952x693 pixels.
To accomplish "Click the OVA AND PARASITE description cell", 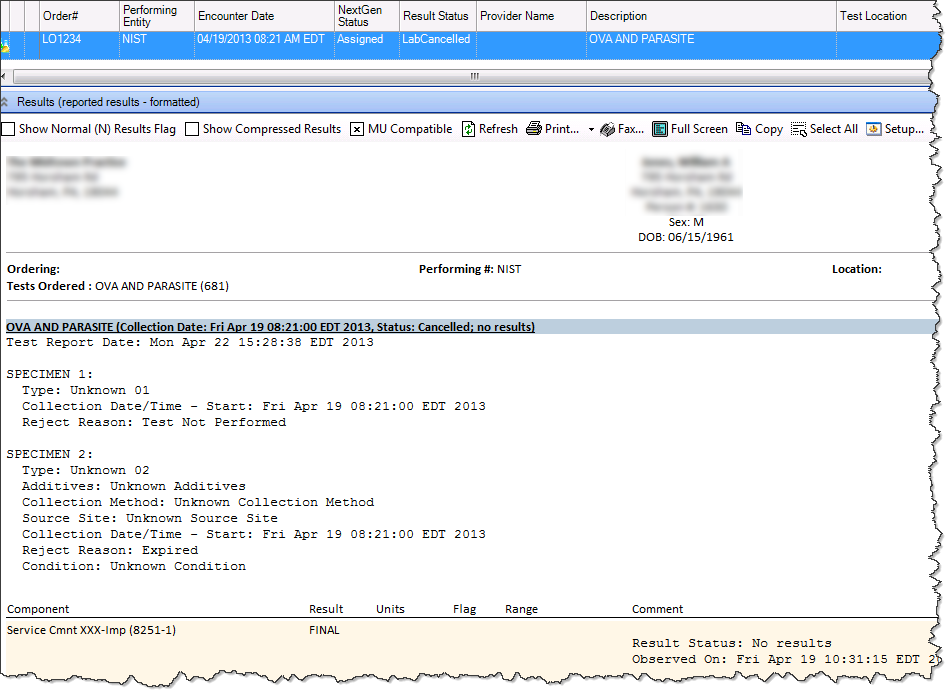I will click(711, 45).
